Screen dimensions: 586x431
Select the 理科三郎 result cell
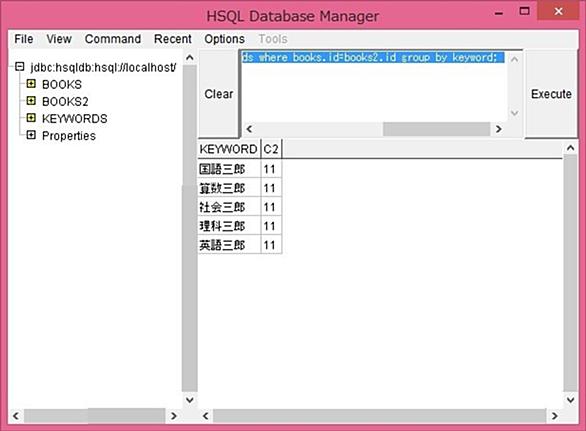click(x=229, y=226)
